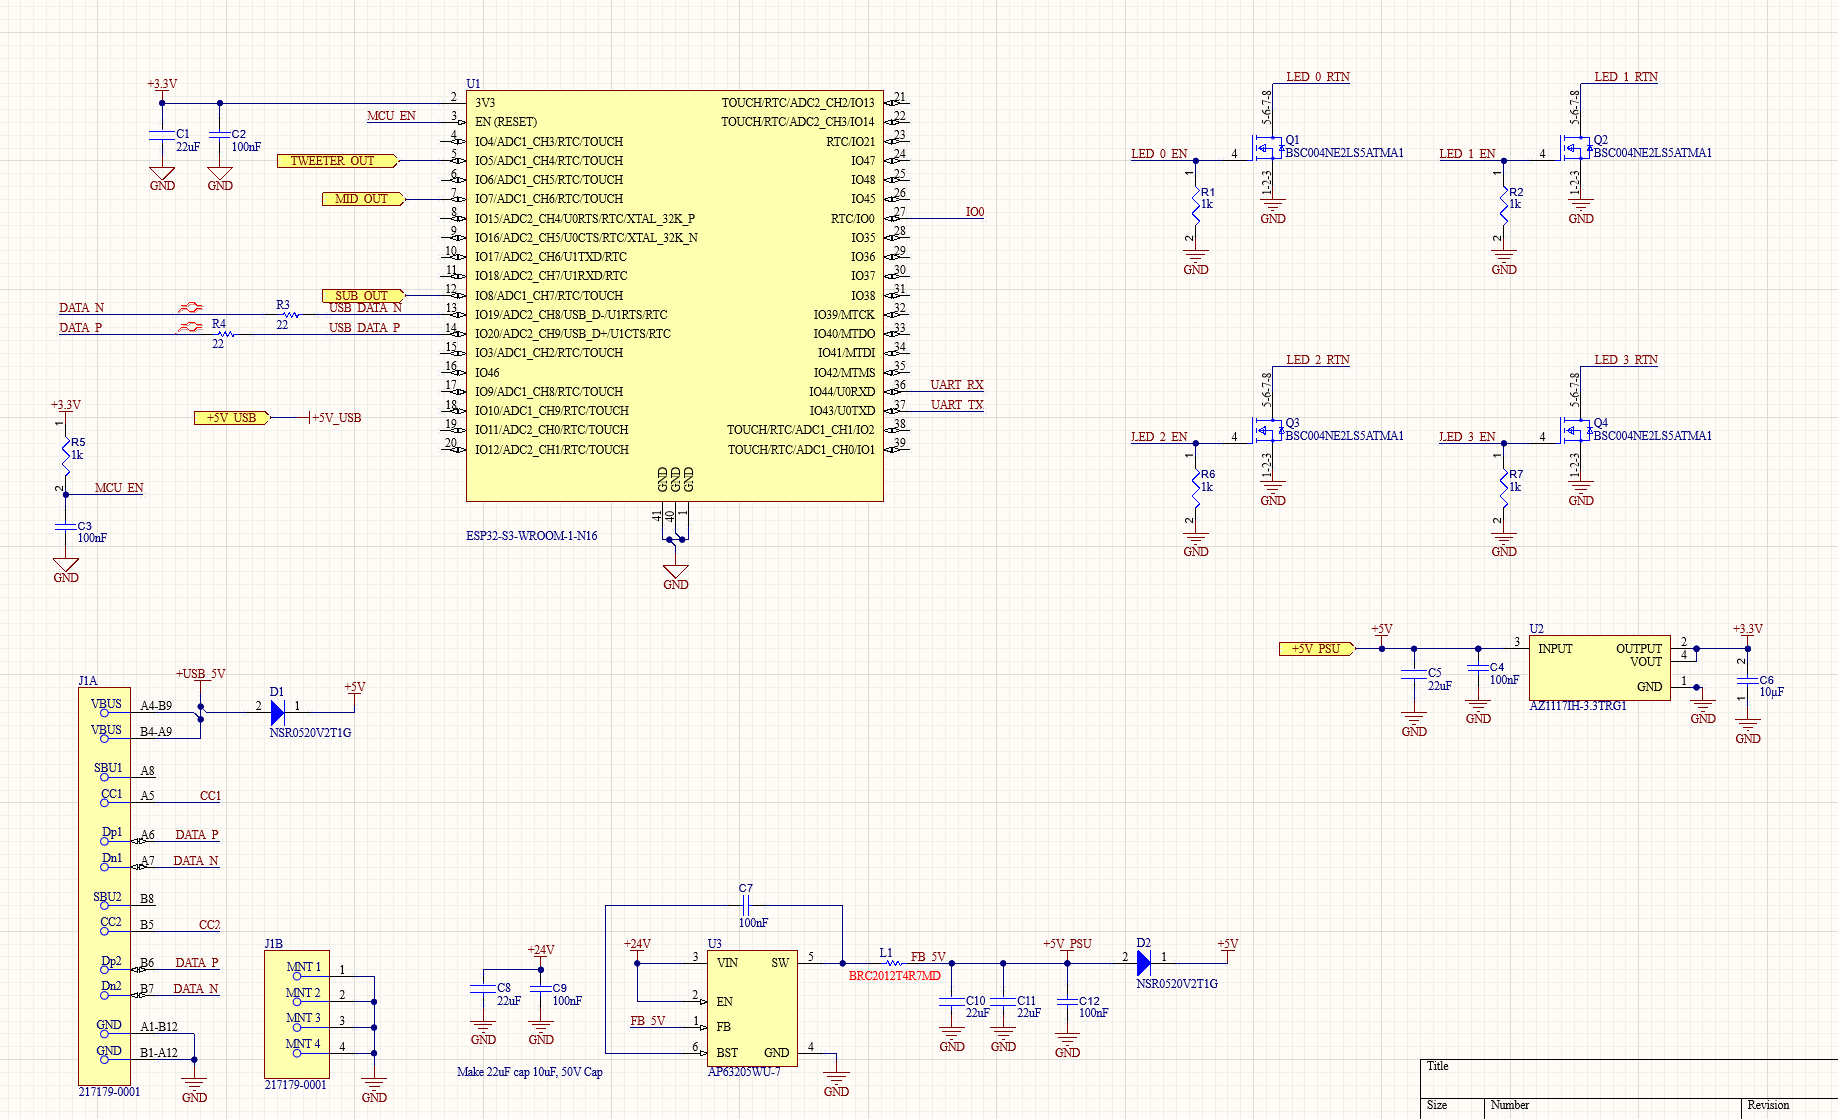Select diode D2 NSR0520V2T1G symbol
This screenshot has width=1838, height=1119.
(x=1144, y=963)
